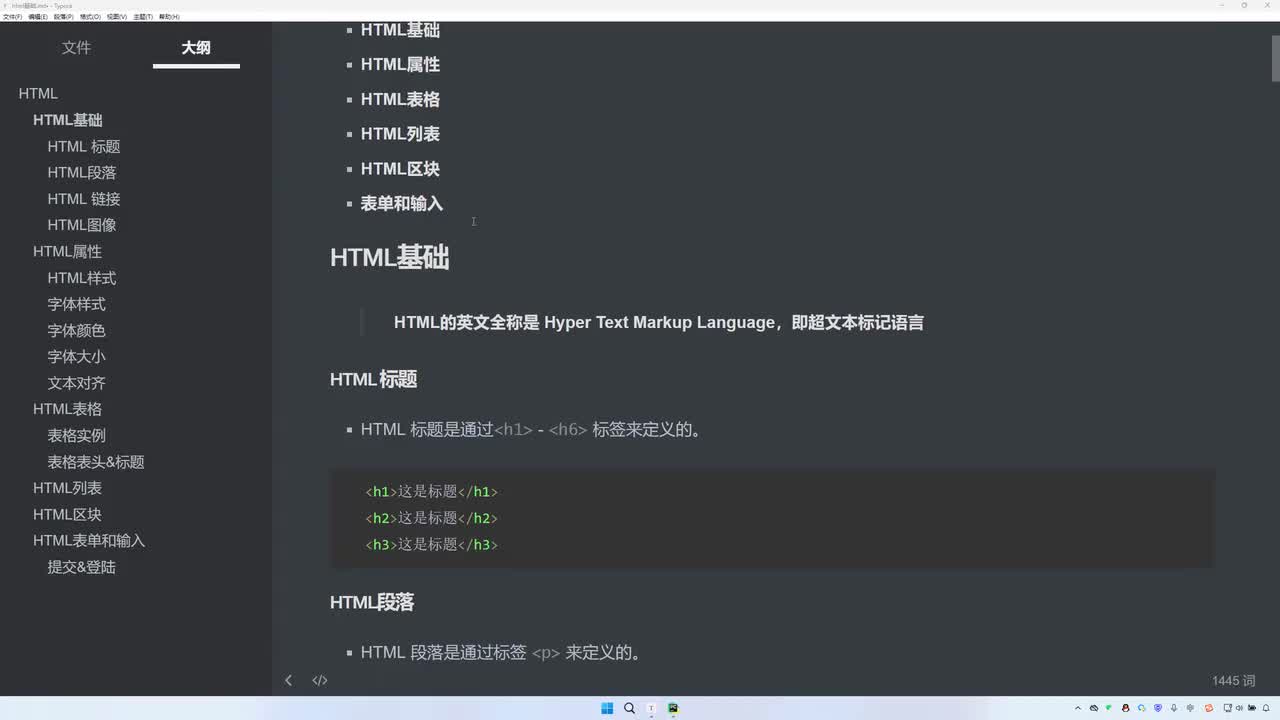Image resolution: width=1280 pixels, height=720 pixels.
Task: Go to 文本对齐 in the outline
Action: coord(76,383)
